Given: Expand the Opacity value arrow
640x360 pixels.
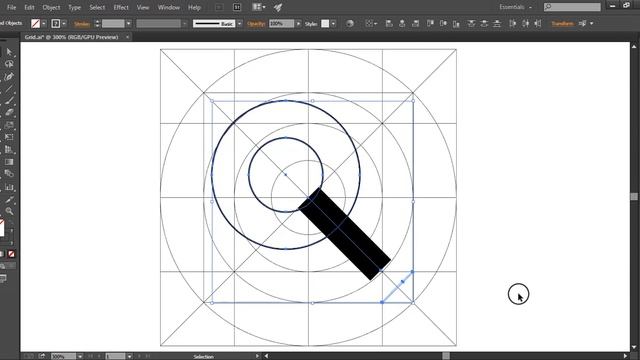Looking at the screenshot, I should point(298,24).
